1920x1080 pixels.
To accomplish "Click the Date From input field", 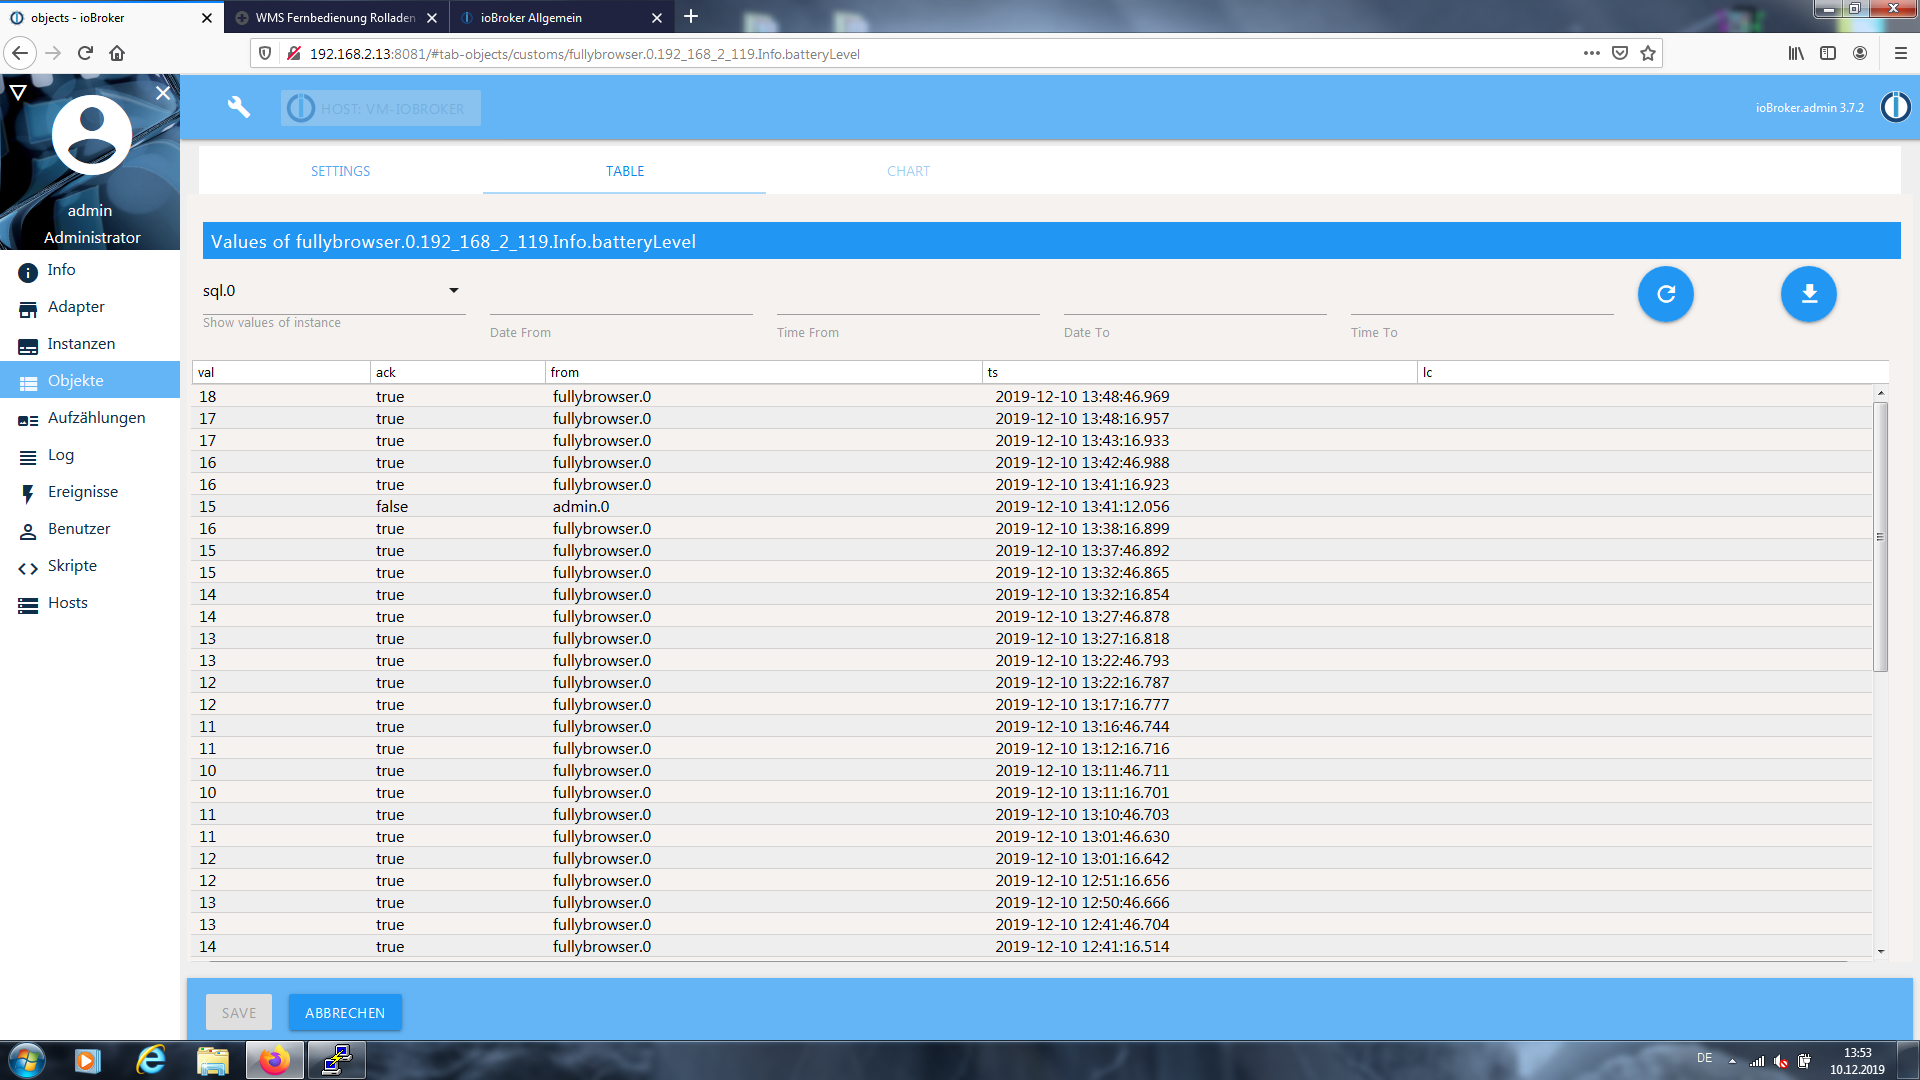I will [x=620, y=302].
